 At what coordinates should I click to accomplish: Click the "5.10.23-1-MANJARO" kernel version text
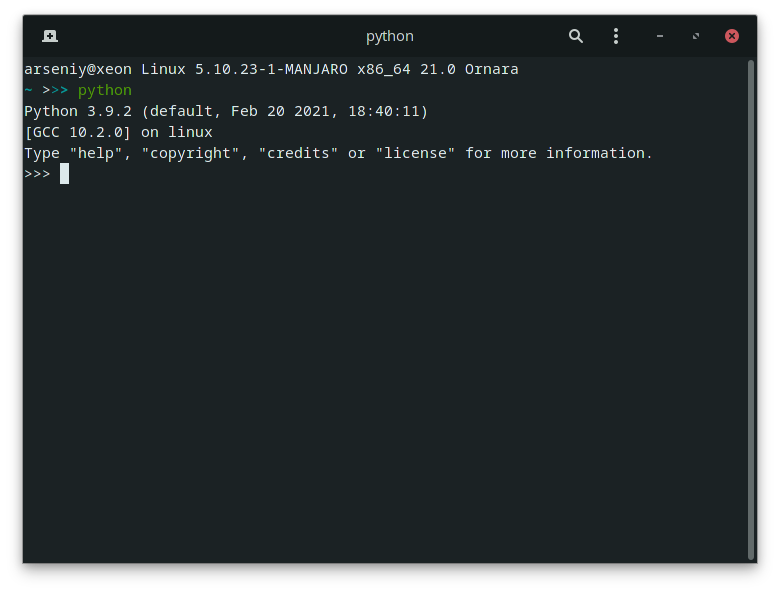pyautogui.click(x=271, y=69)
